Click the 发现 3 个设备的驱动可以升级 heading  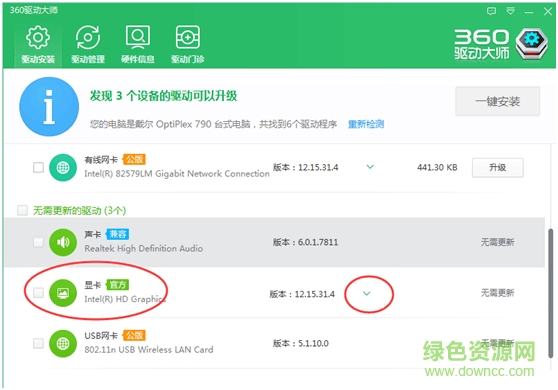[x=163, y=96]
